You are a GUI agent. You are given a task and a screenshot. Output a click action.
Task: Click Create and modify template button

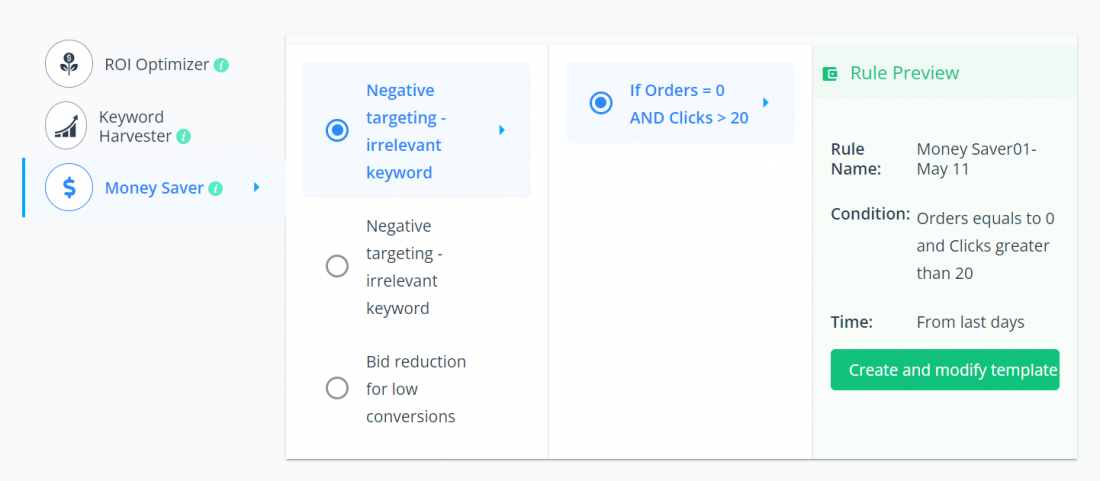click(945, 370)
